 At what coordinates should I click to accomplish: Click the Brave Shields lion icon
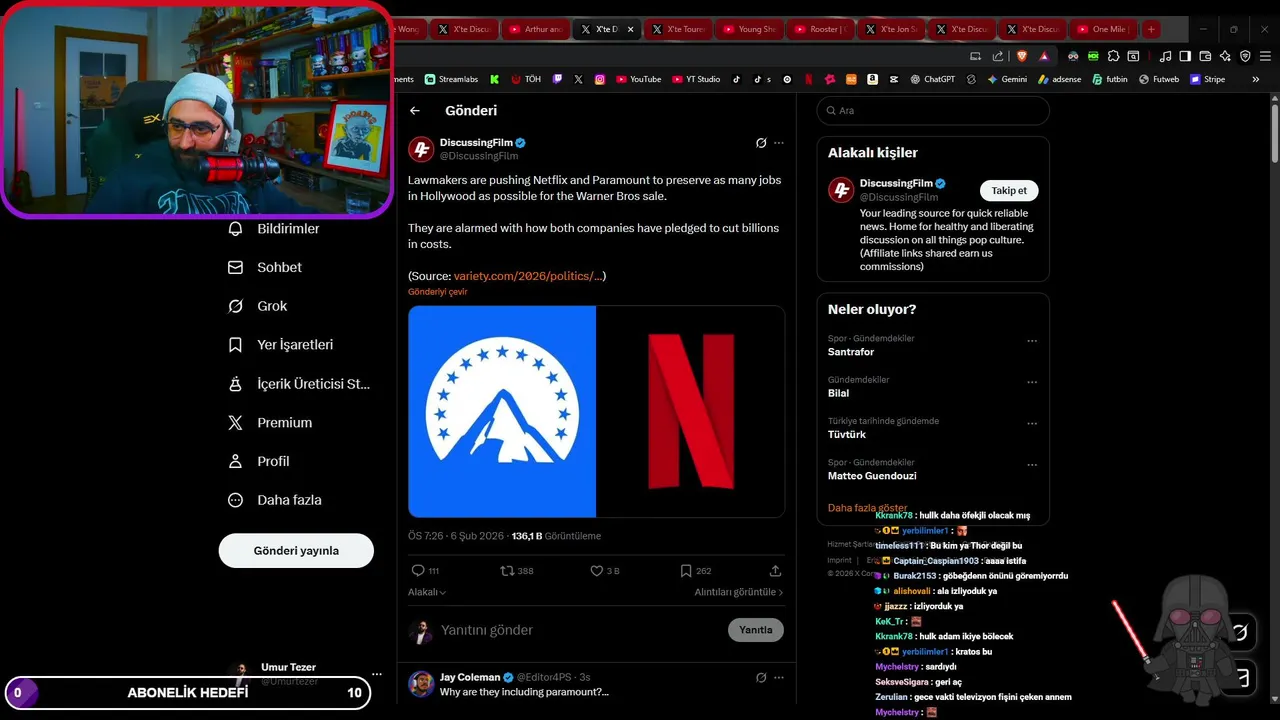pyautogui.click(x=1023, y=56)
